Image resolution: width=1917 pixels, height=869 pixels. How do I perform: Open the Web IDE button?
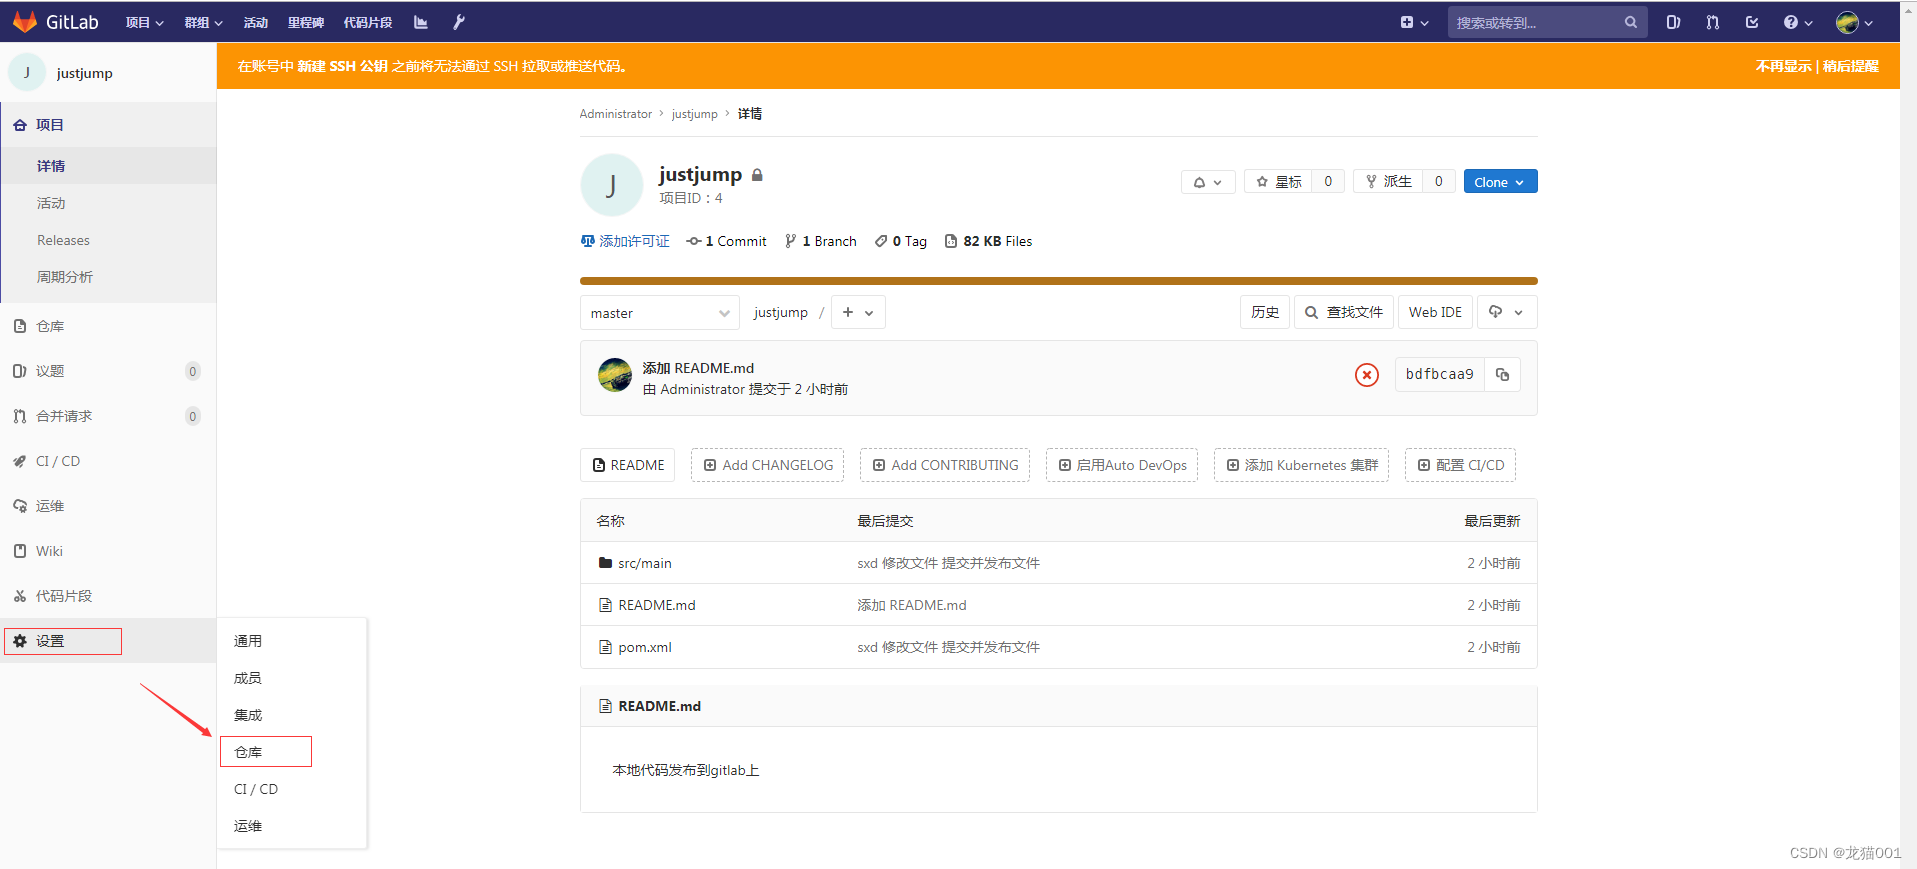pyautogui.click(x=1435, y=312)
